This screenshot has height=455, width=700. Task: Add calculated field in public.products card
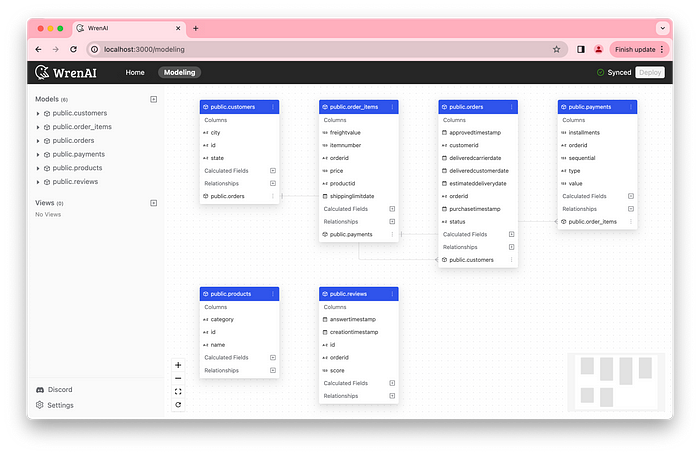click(x=273, y=358)
